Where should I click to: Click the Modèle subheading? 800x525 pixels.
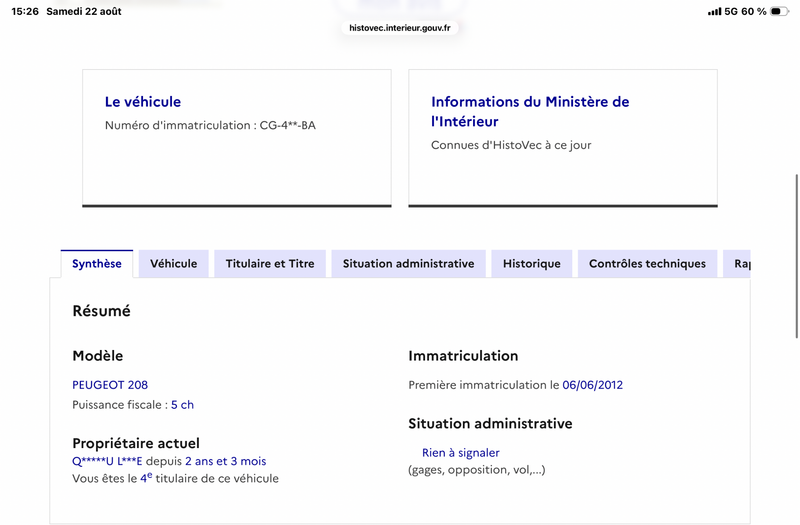click(97, 356)
